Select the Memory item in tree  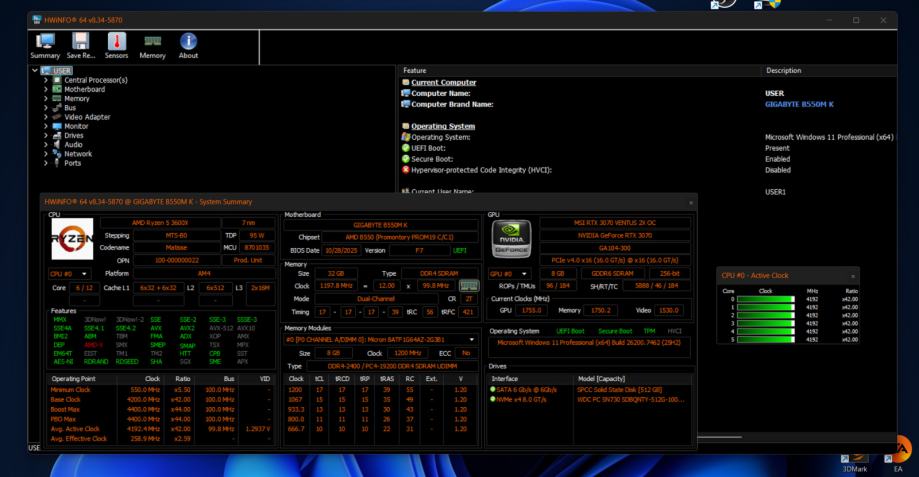(77, 98)
